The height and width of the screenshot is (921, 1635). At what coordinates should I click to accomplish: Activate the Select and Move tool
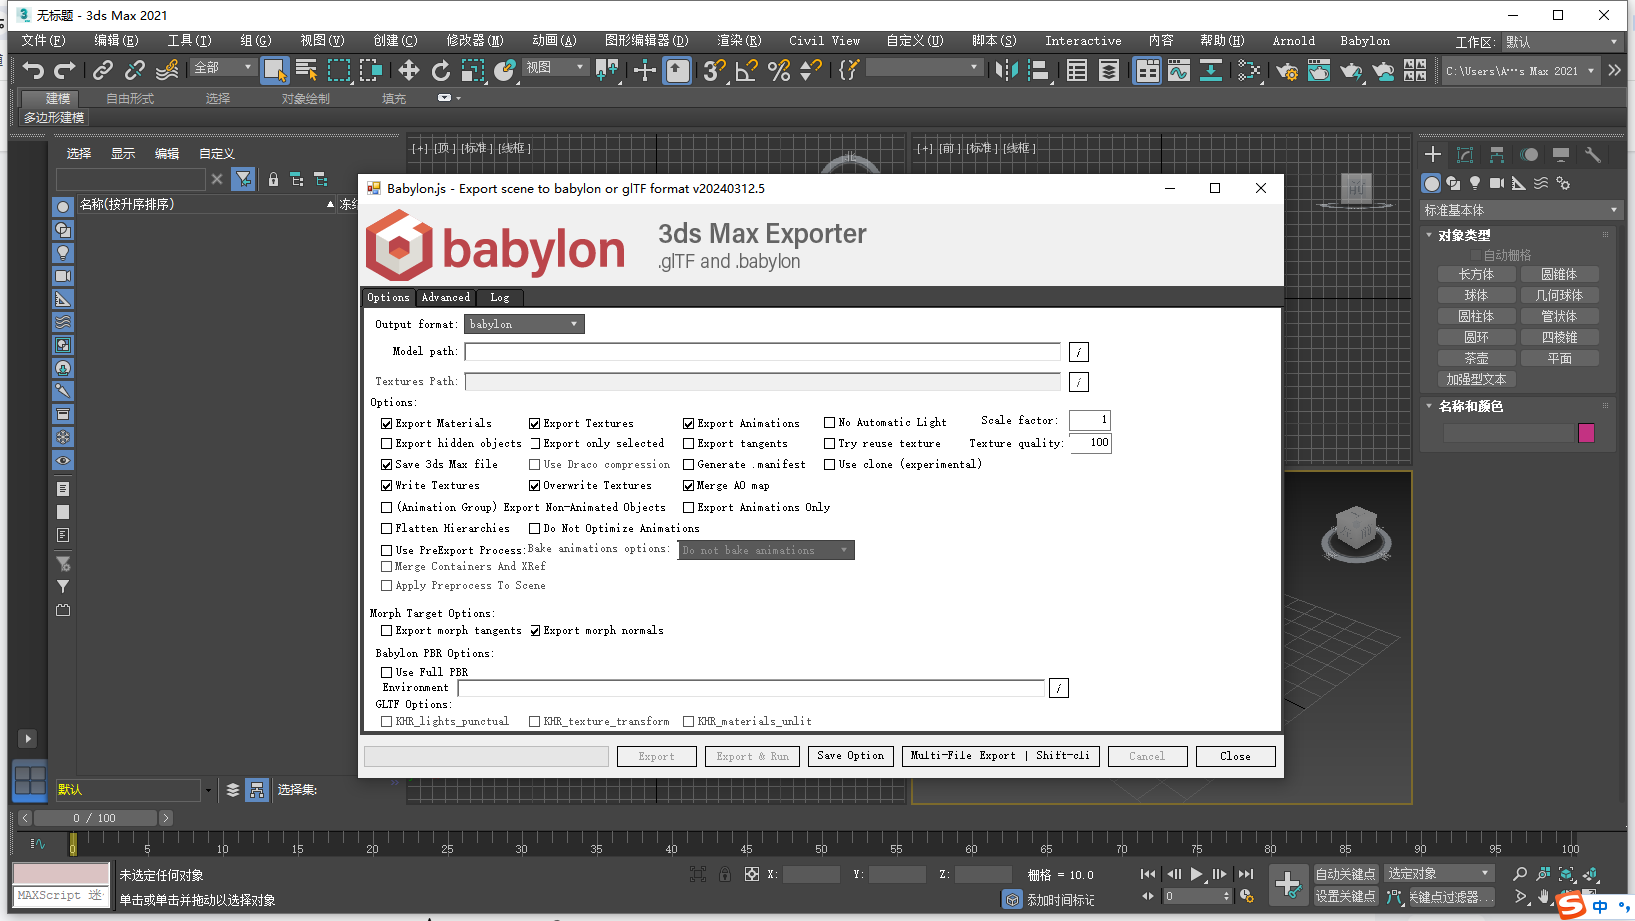(x=409, y=70)
